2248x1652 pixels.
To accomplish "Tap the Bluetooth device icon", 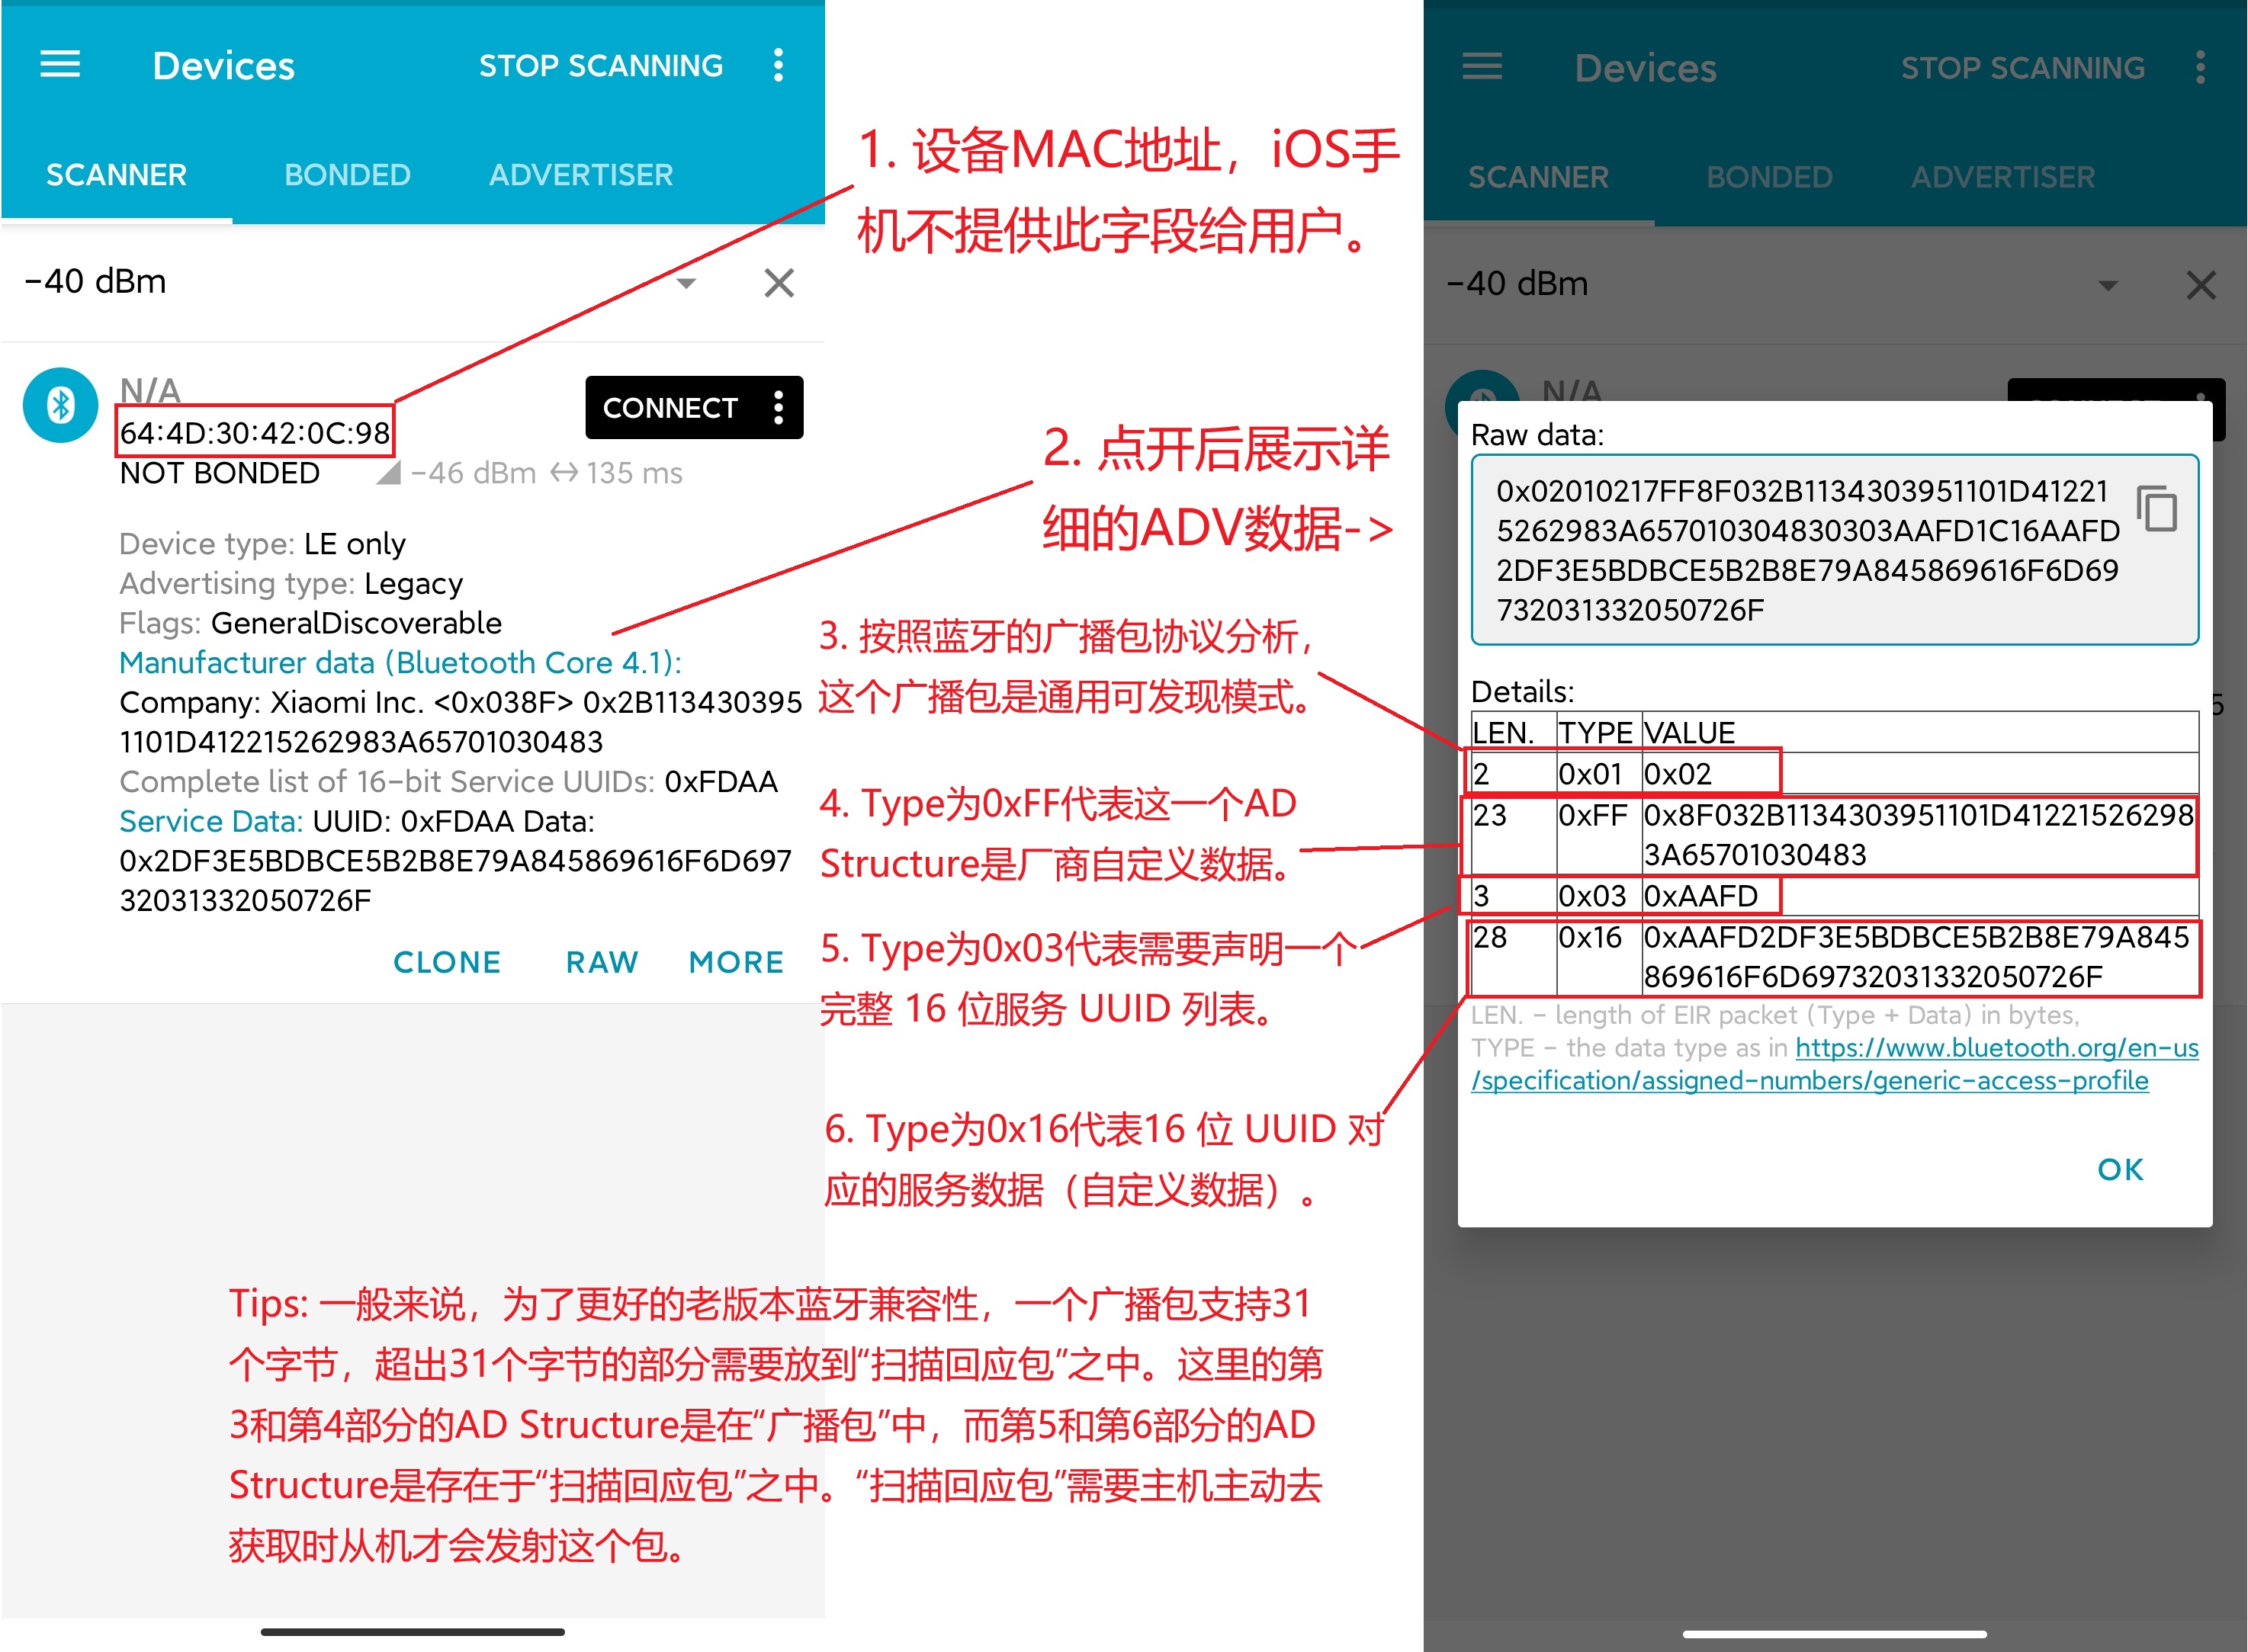I will click(x=60, y=405).
